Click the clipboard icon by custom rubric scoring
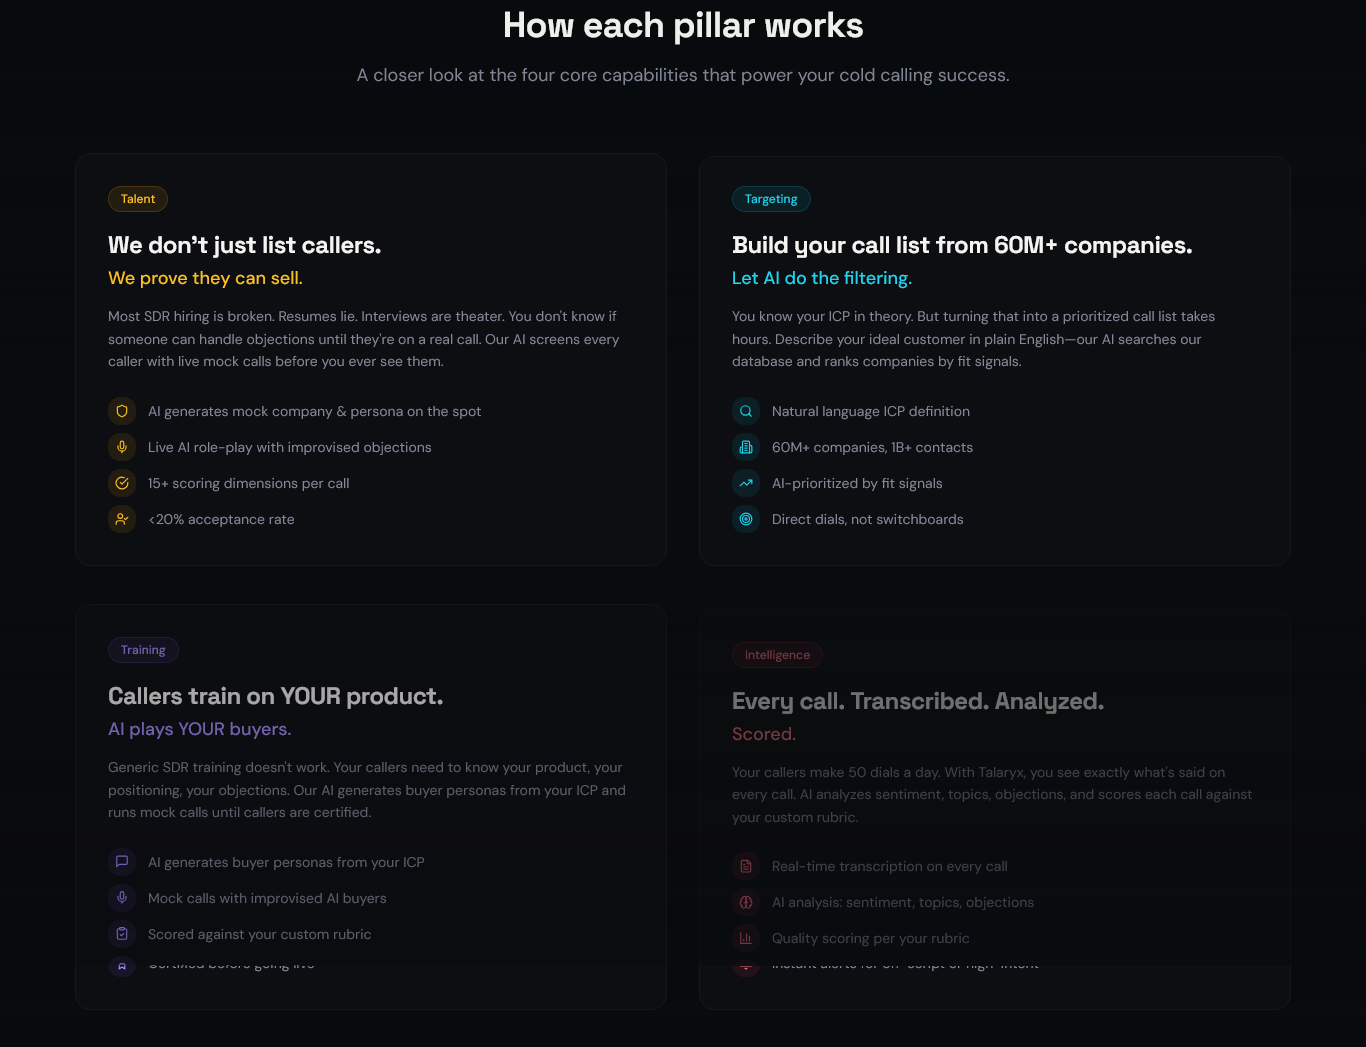 [x=122, y=934]
